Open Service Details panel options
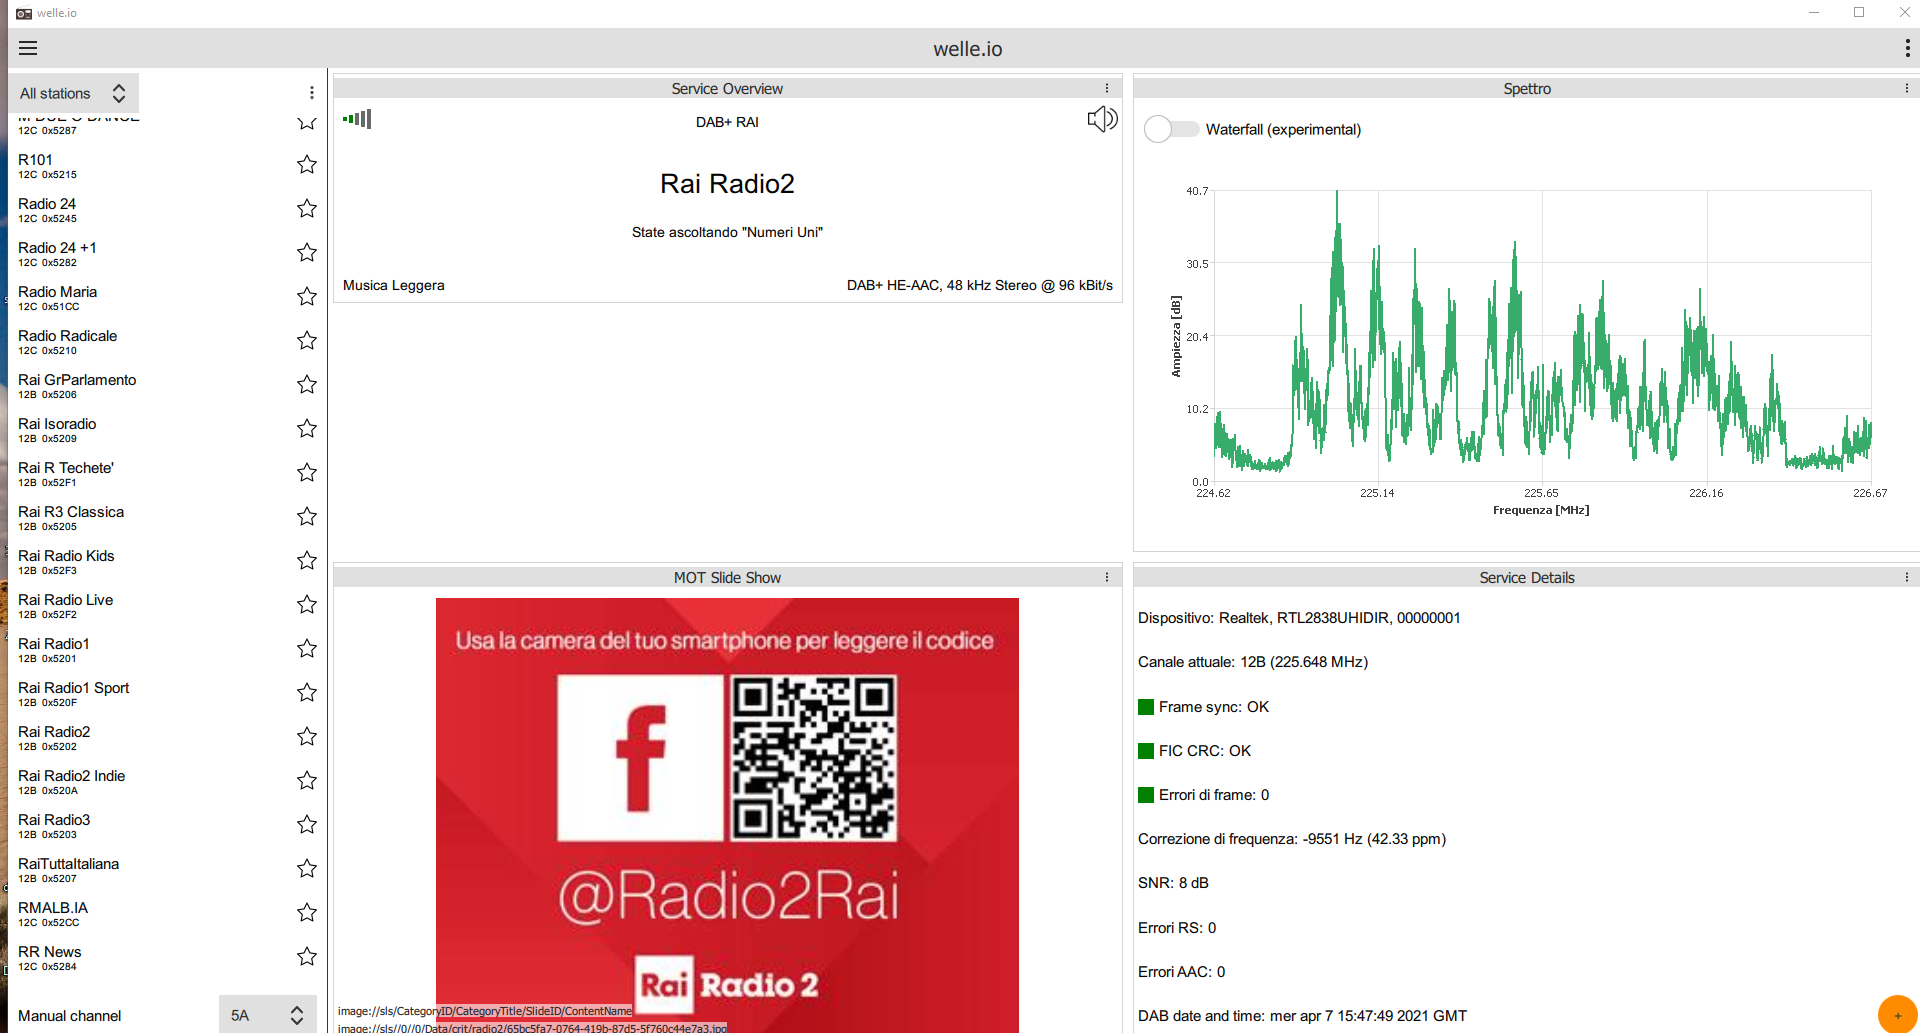This screenshot has width=1920, height=1033. 1907,577
